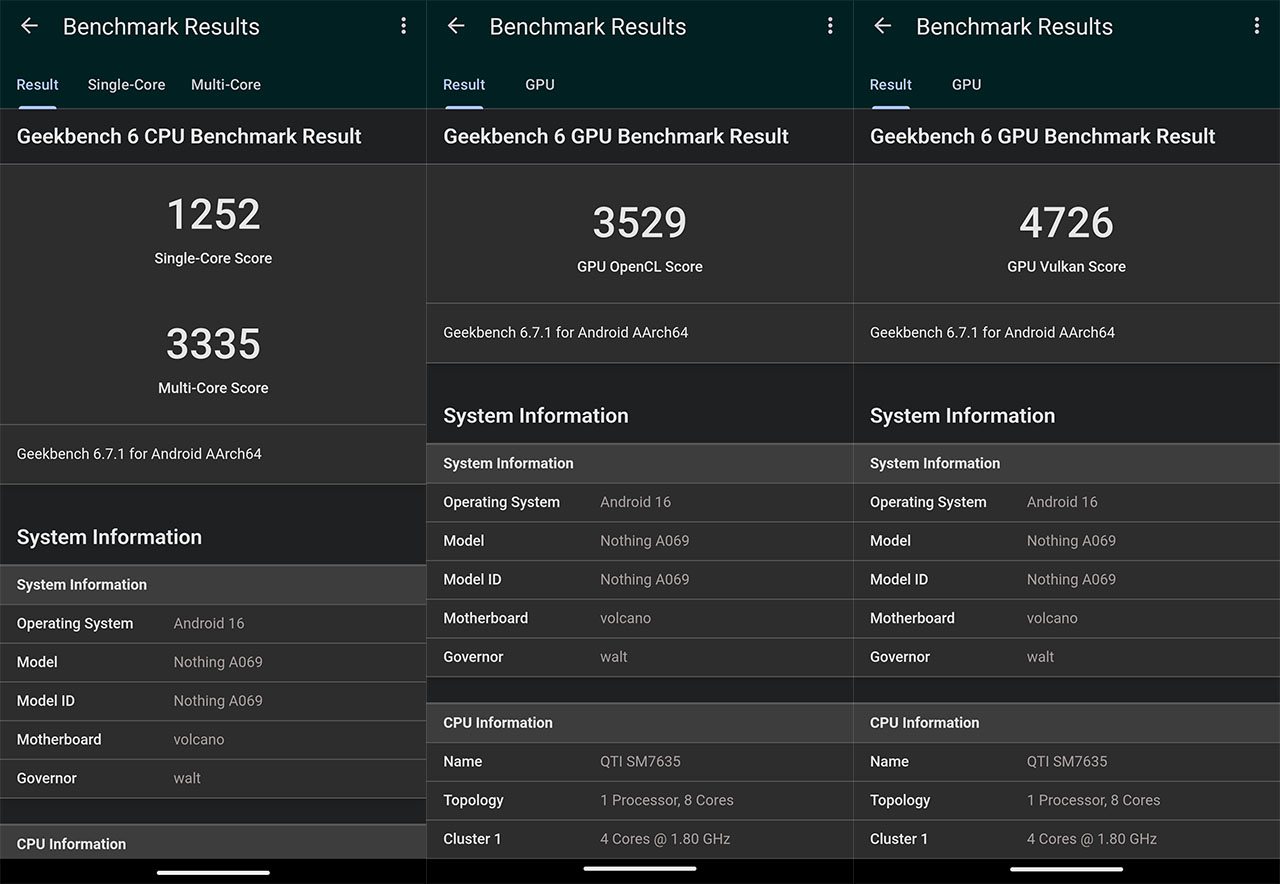Click the "Single-Core Score" label under 1252
Screen dimensions: 1280x884
coord(213,258)
